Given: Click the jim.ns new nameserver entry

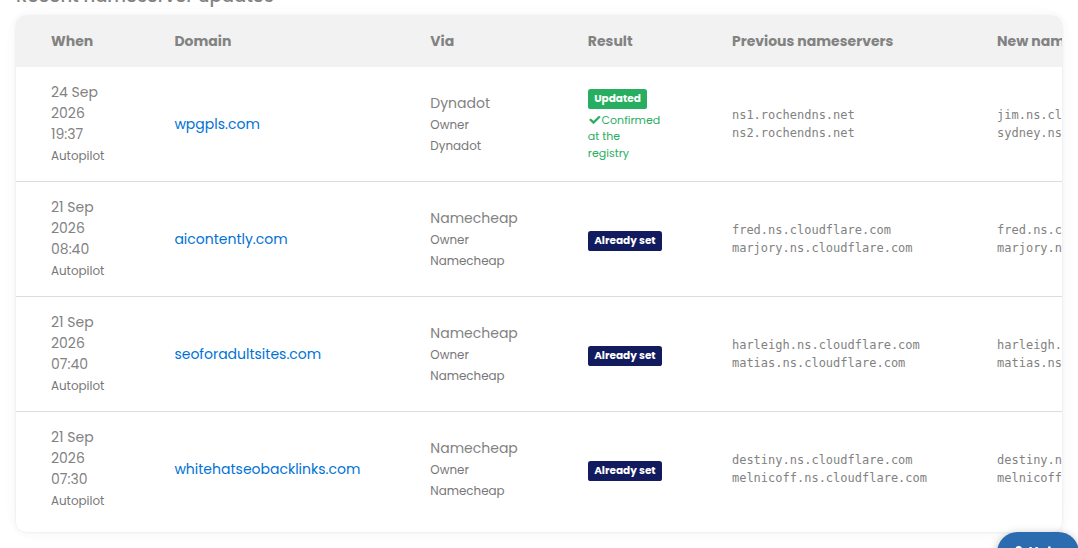Looking at the screenshot, I should tap(1029, 115).
